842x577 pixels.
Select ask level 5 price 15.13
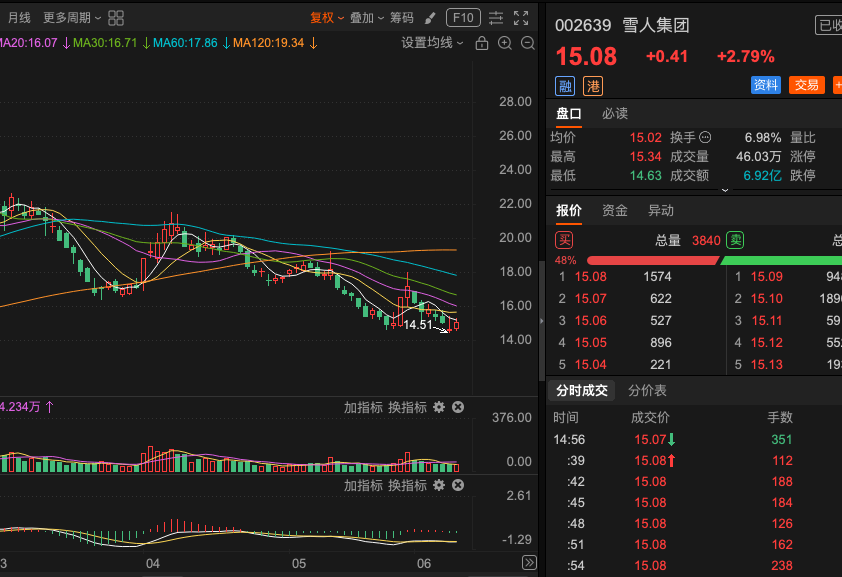click(767, 365)
